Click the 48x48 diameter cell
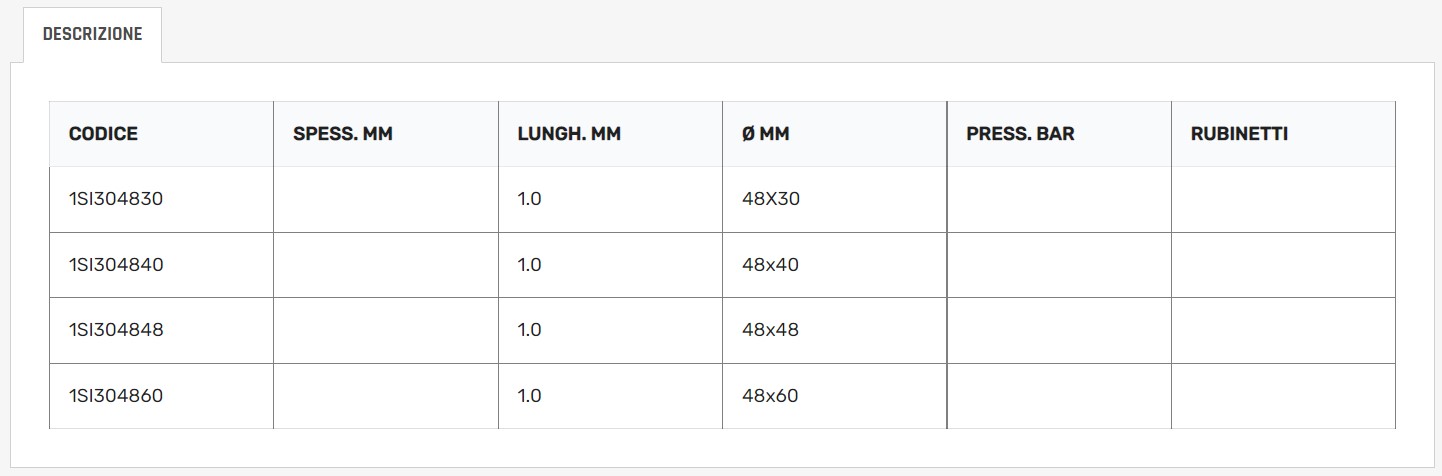The width and height of the screenshot is (1442, 476). [770, 330]
